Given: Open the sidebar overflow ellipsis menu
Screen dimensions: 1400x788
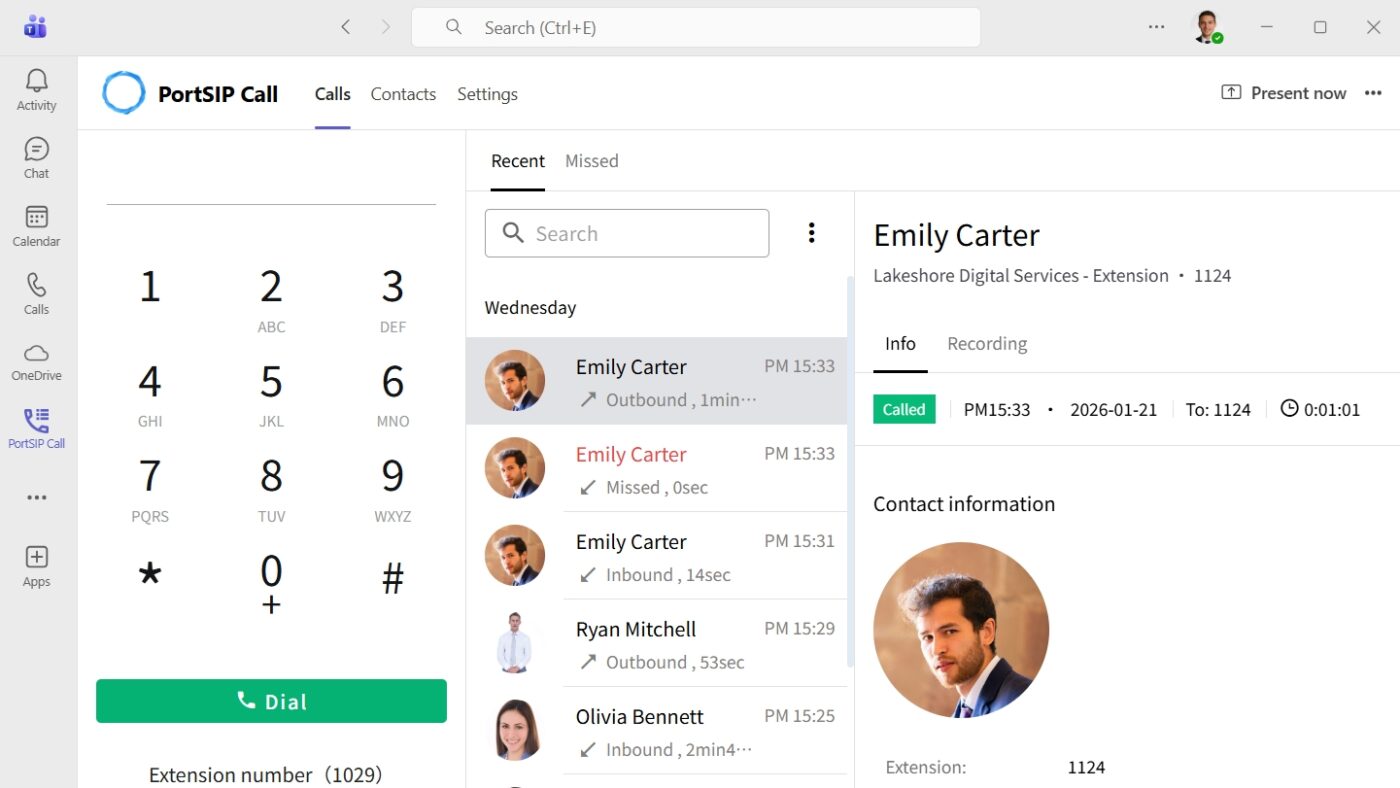Looking at the screenshot, I should 36,497.
